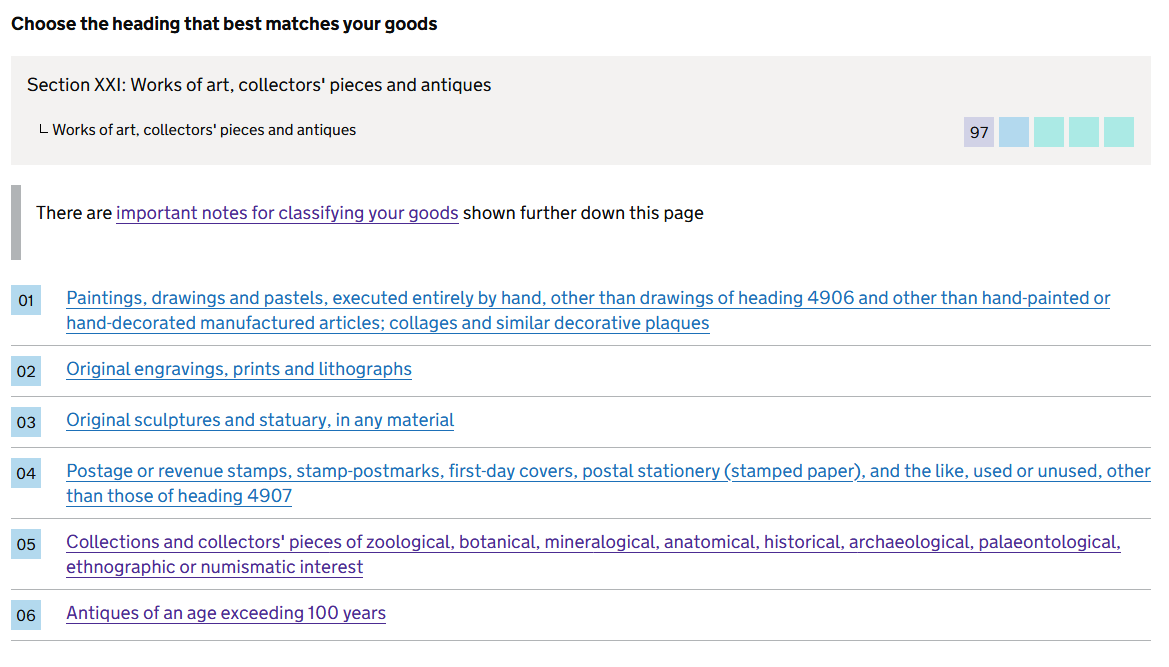
Task: Click the indented Works of art chapter line
Action: pyautogui.click(x=204, y=130)
